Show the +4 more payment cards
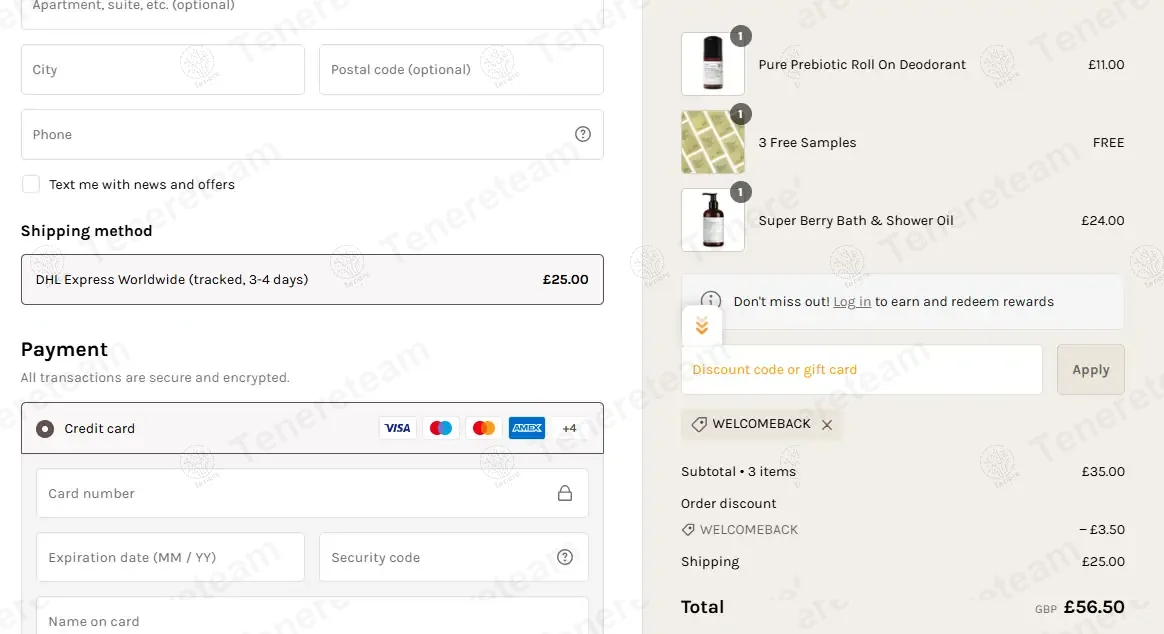The height and width of the screenshot is (634, 1164). (x=569, y=428)
